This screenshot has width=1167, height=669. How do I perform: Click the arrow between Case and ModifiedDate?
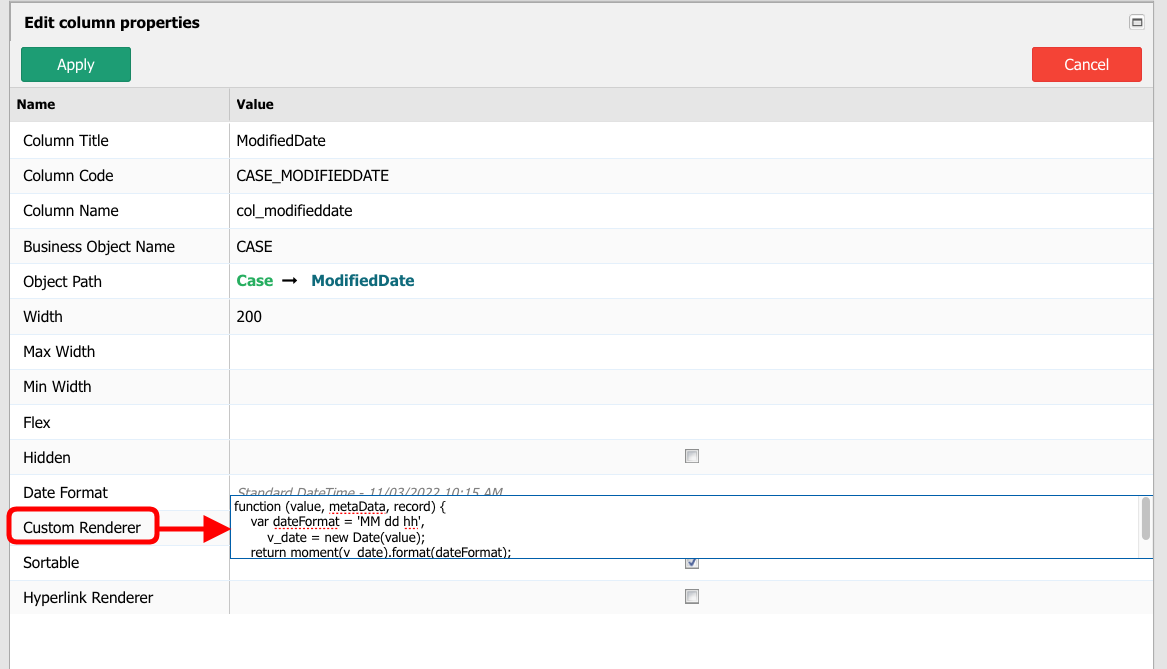288,281
